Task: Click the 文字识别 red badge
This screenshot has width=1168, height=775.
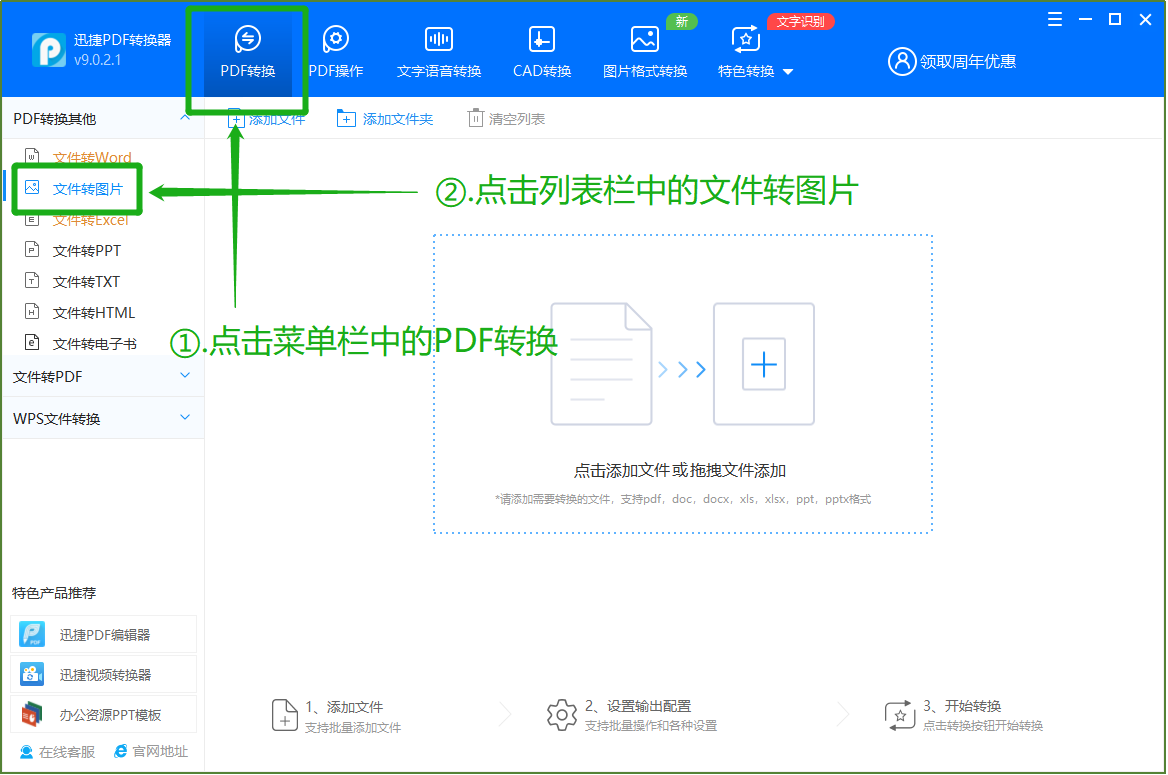Action: 800,22
